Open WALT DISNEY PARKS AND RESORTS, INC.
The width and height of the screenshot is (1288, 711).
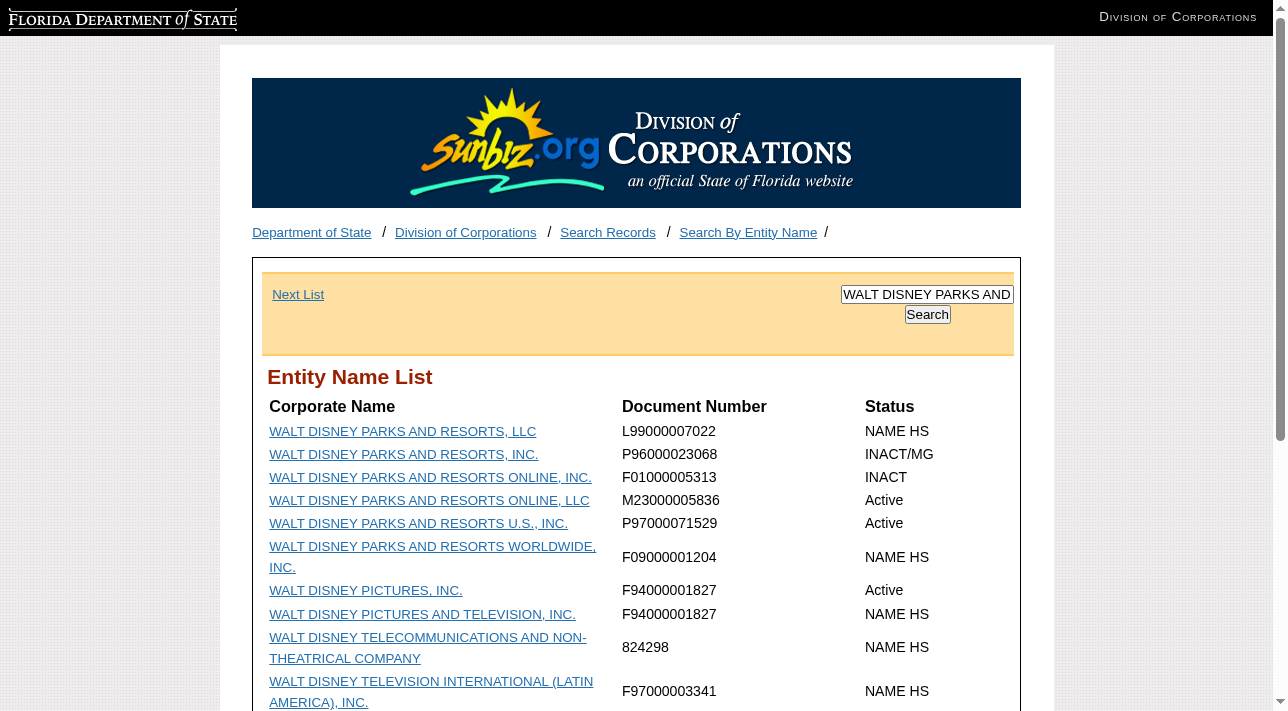point(403,455)
